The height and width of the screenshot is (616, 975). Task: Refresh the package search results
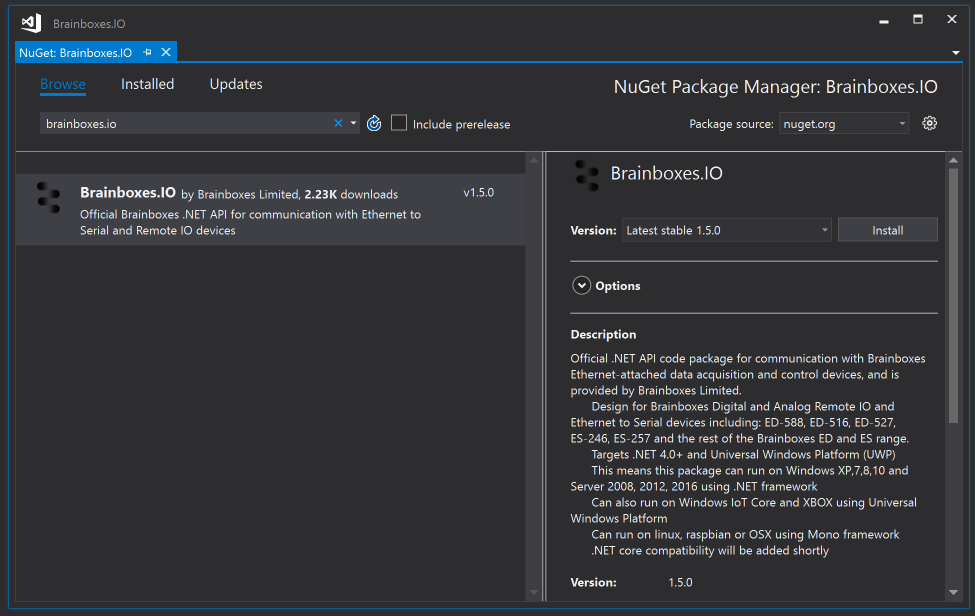tap(374, 123)
